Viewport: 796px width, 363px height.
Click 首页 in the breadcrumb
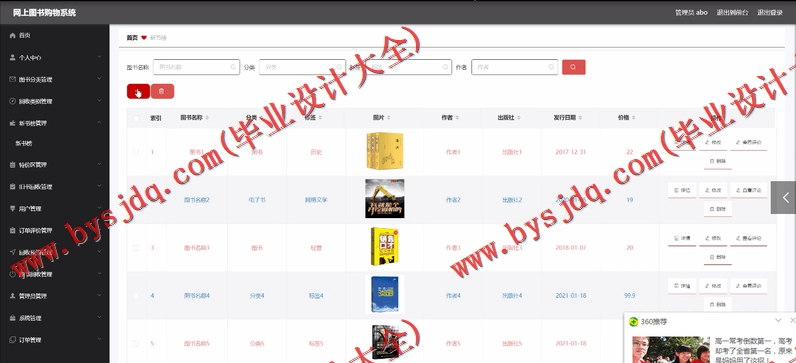coord(132,38)
